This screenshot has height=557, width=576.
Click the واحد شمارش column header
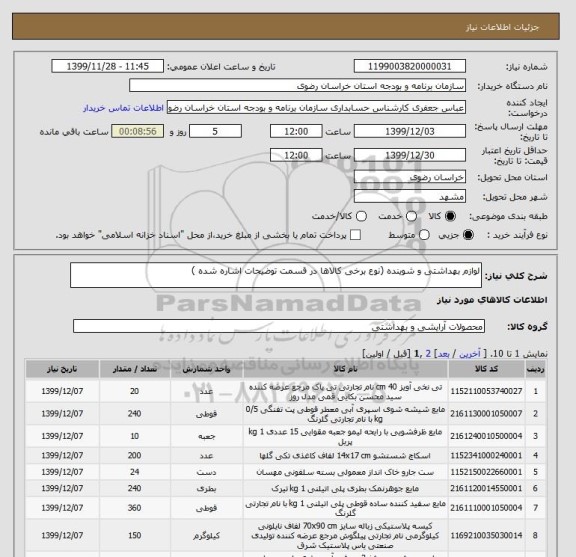(x=206, y=369)
